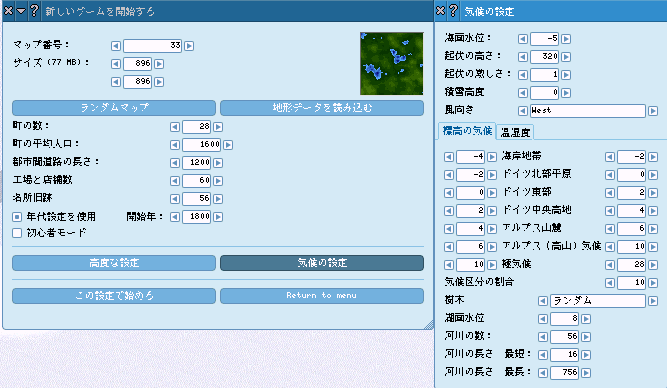Increase 海面水位 sea level
Viewport: 667px width, 388px height.
click(x=566, y=39)
